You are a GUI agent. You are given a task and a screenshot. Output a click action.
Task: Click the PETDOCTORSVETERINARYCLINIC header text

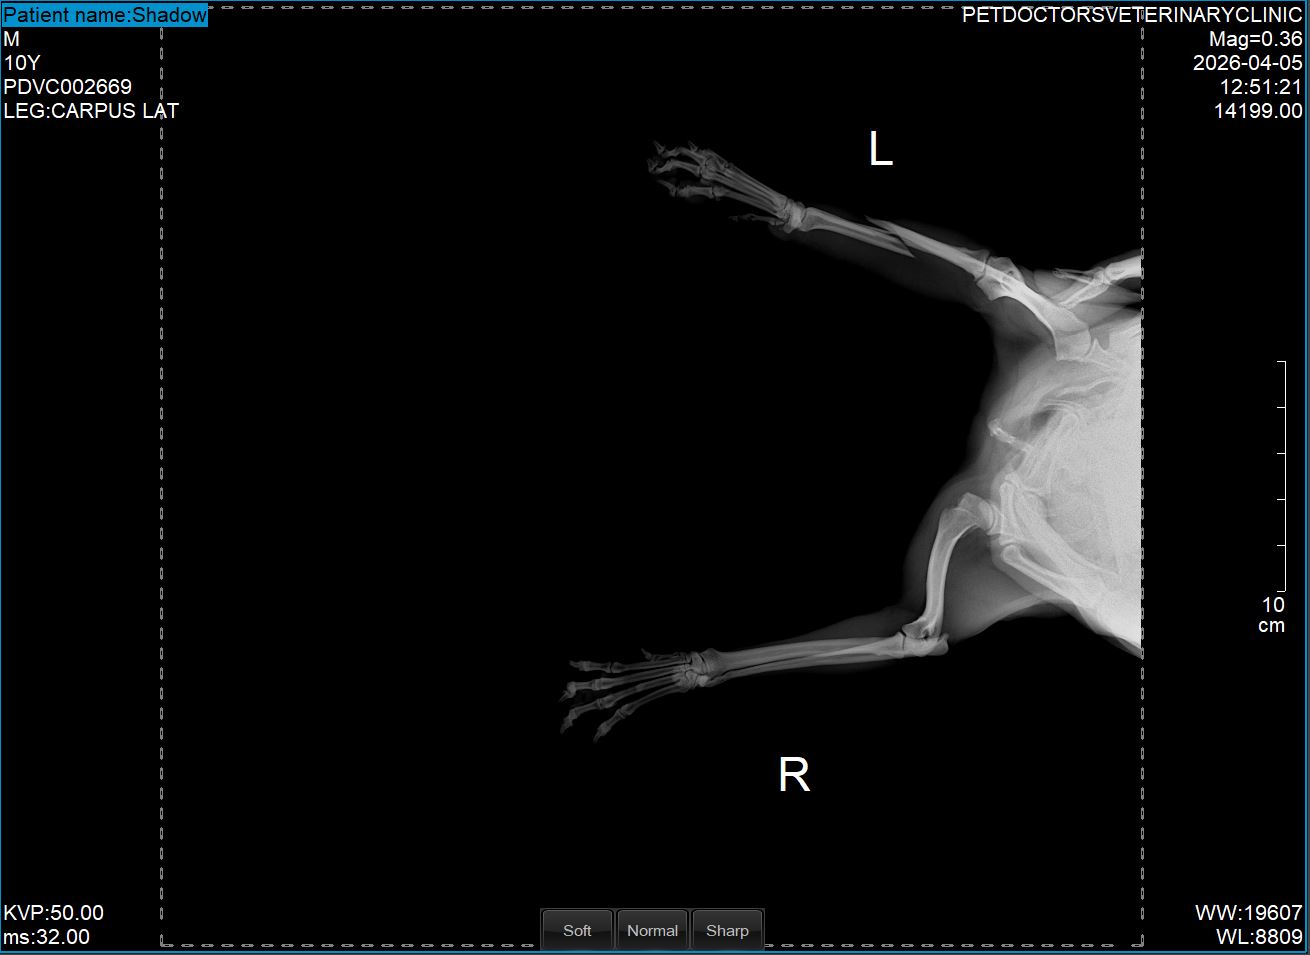[x=1132, y=15]
